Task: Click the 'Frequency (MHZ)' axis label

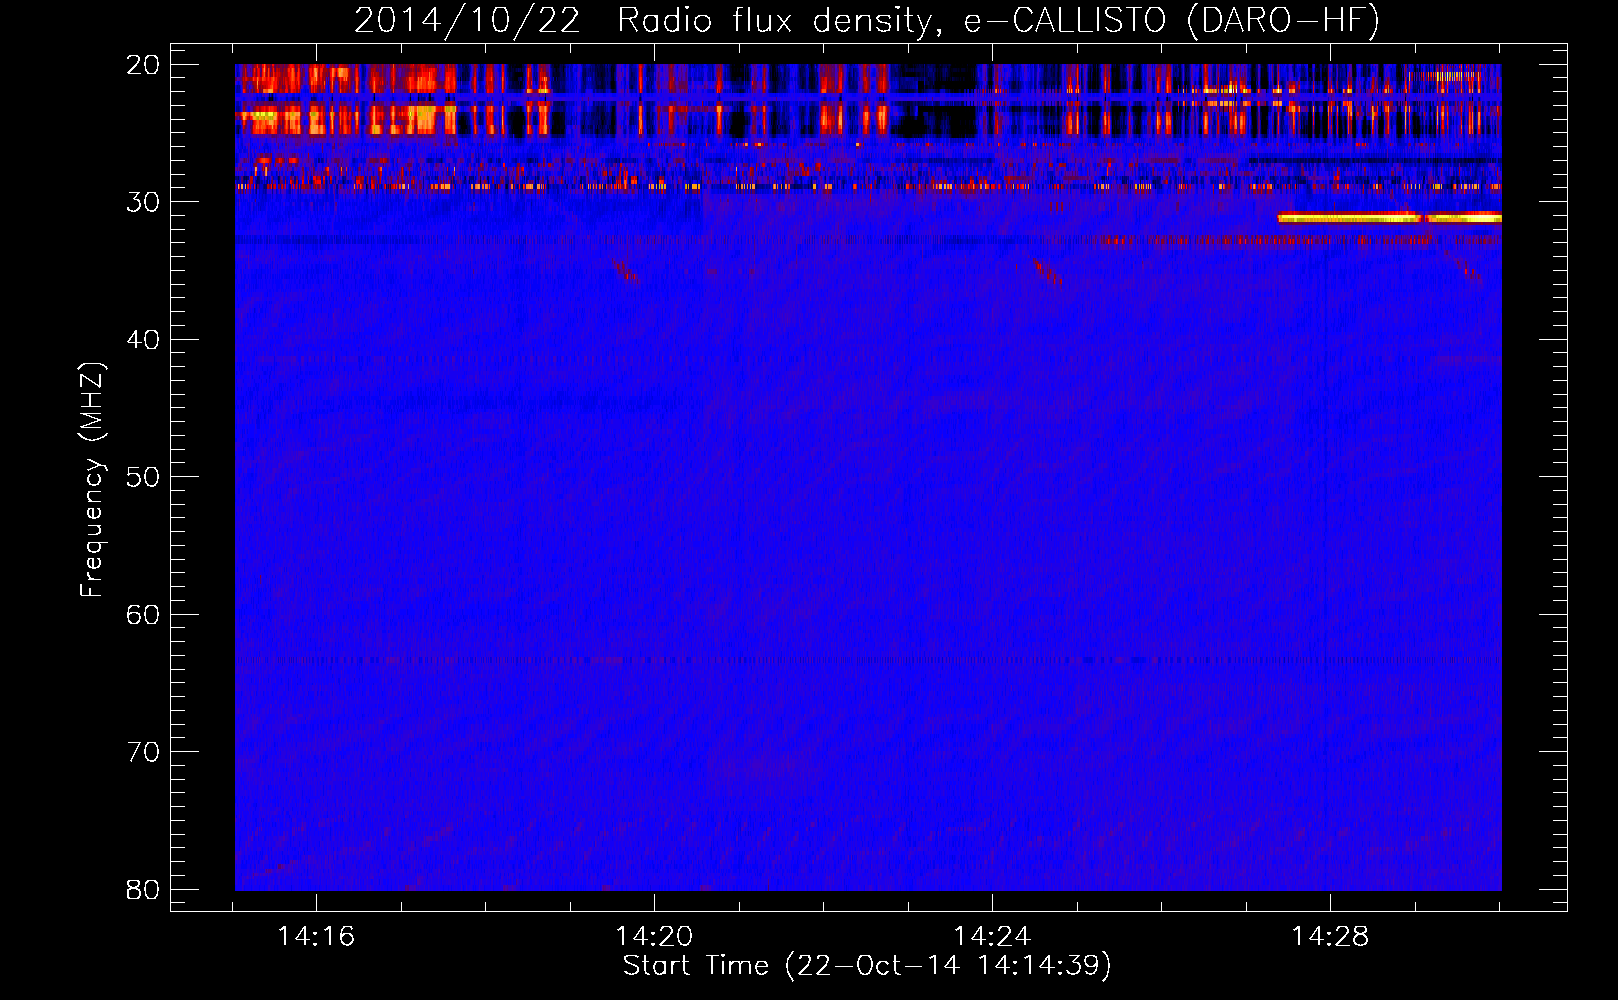Action: (92, 480)
